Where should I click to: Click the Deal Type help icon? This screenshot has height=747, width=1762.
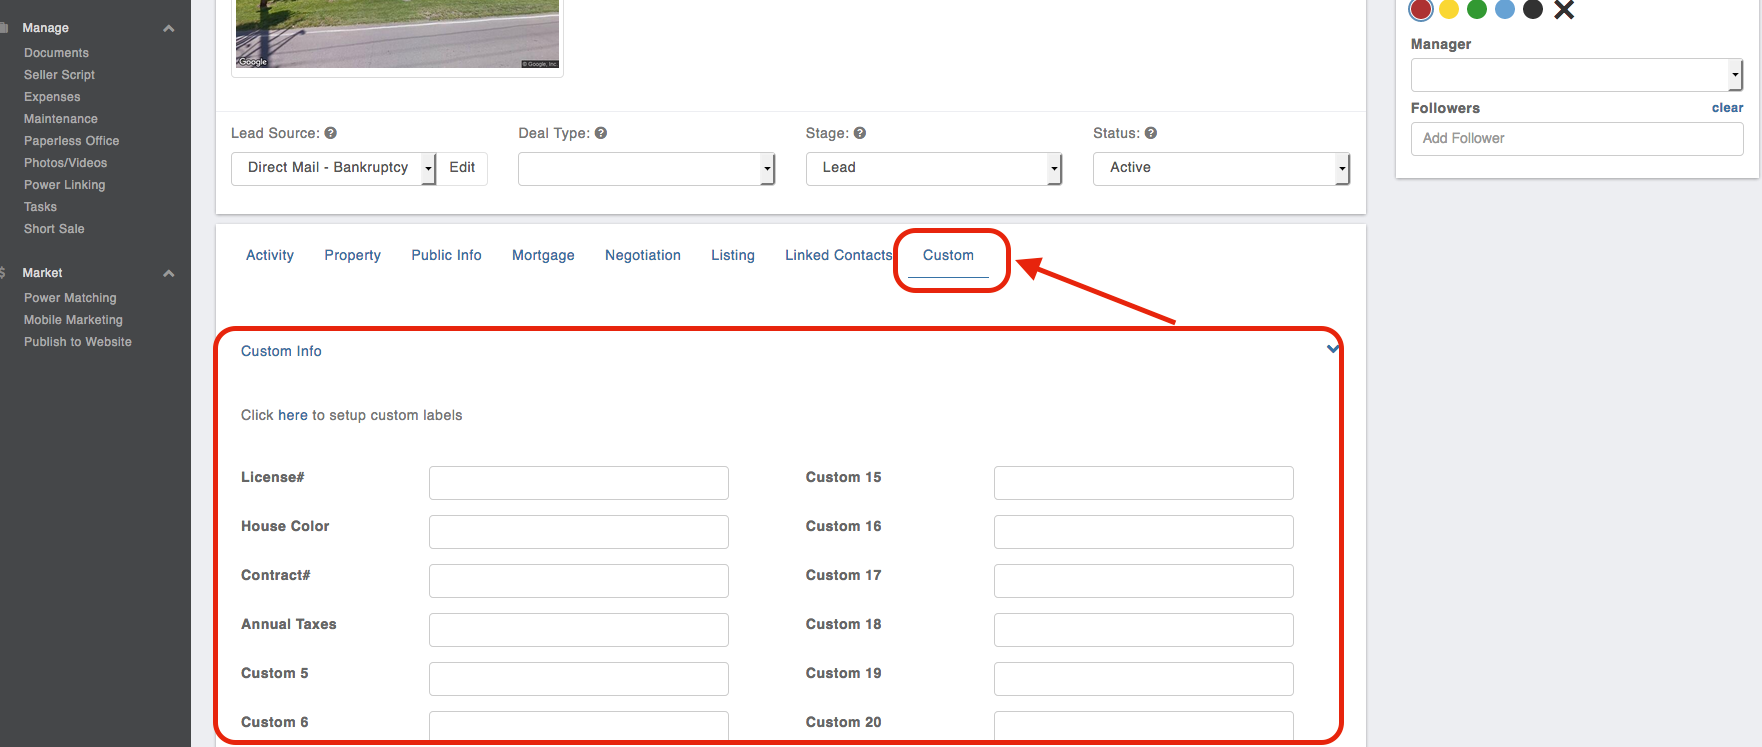(x=601, y=133)
